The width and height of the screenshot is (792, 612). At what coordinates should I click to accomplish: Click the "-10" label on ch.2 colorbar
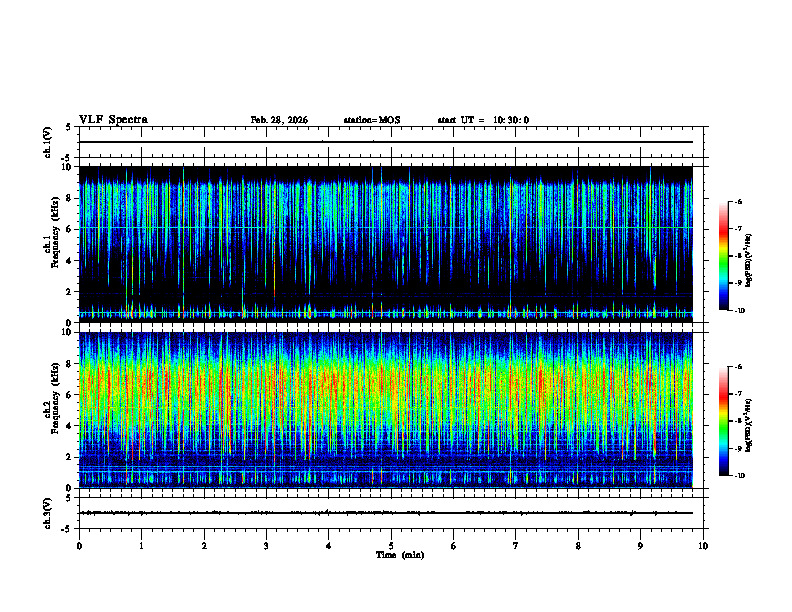(739, 476)
